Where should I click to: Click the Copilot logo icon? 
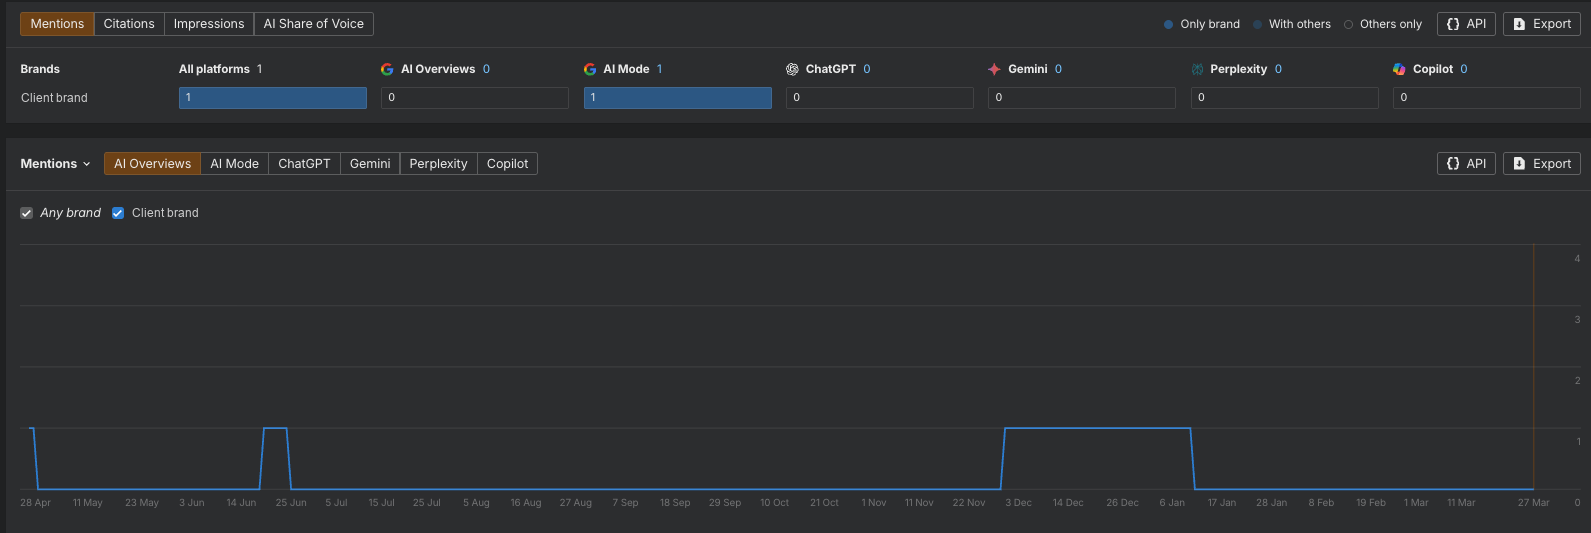click(1399, 69)
